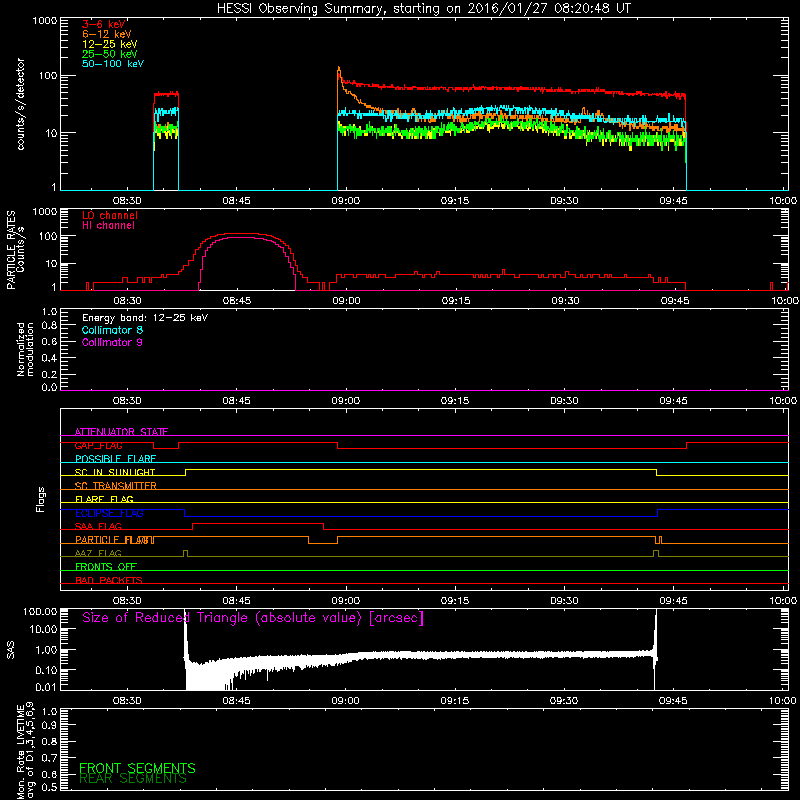
Task: Click the 09:45 tick label under the flags panel
Action: [x=673, y=601]
